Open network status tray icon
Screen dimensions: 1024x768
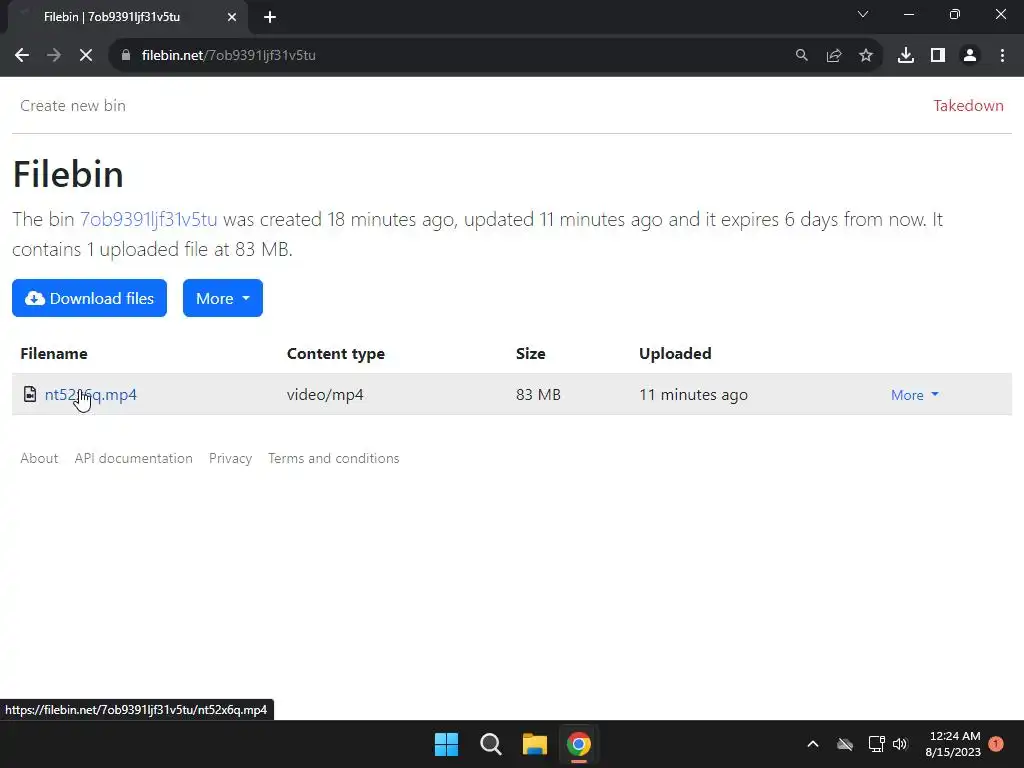(x=876, y=744)
